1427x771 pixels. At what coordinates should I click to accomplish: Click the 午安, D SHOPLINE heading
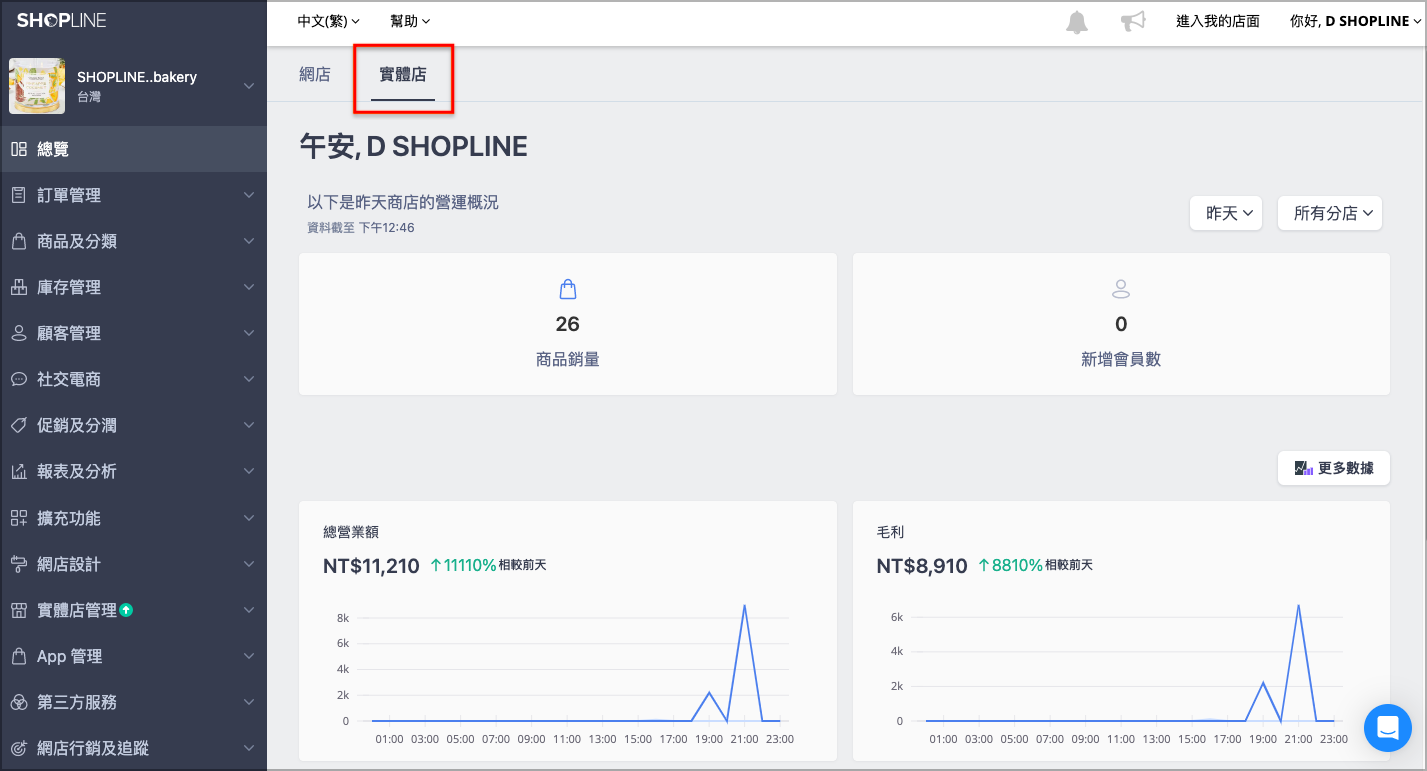[413, 146]
